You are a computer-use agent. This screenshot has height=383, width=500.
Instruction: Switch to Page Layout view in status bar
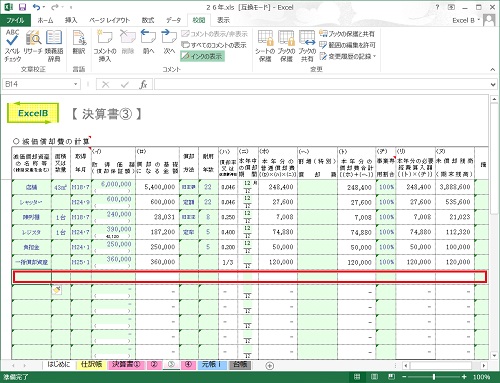pos(374,377)
